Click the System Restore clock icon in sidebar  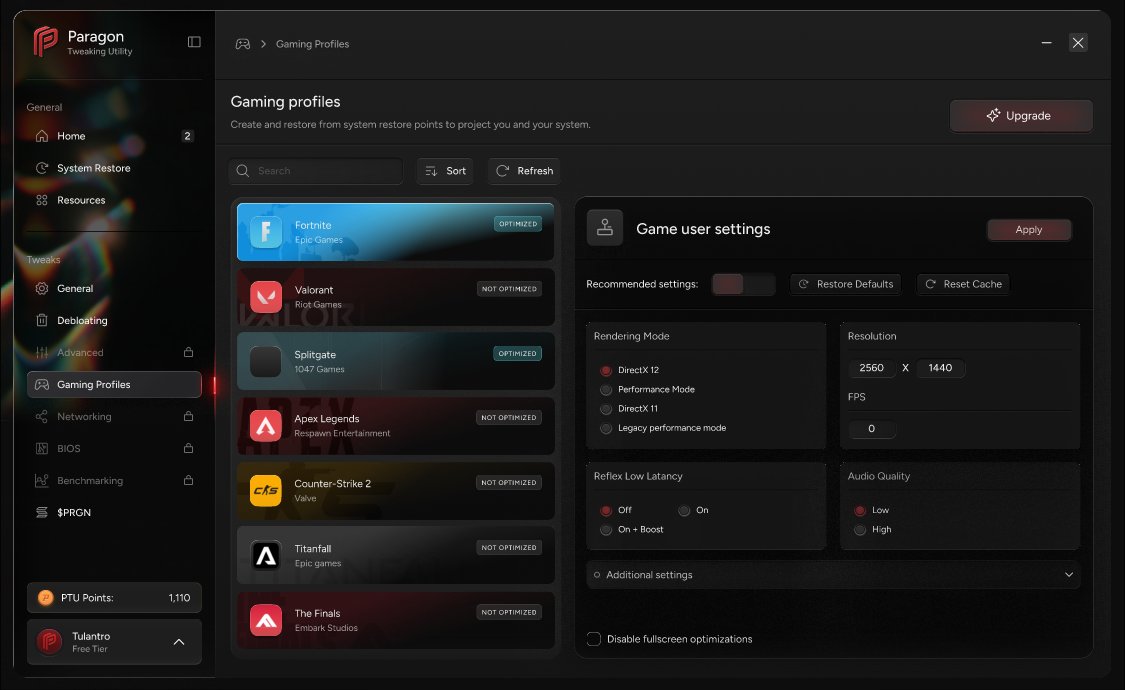42,168
